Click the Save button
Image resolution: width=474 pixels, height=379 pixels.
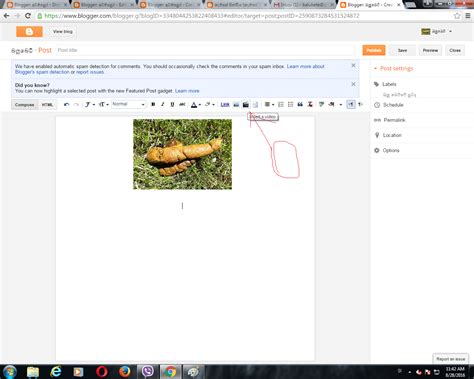402,50
